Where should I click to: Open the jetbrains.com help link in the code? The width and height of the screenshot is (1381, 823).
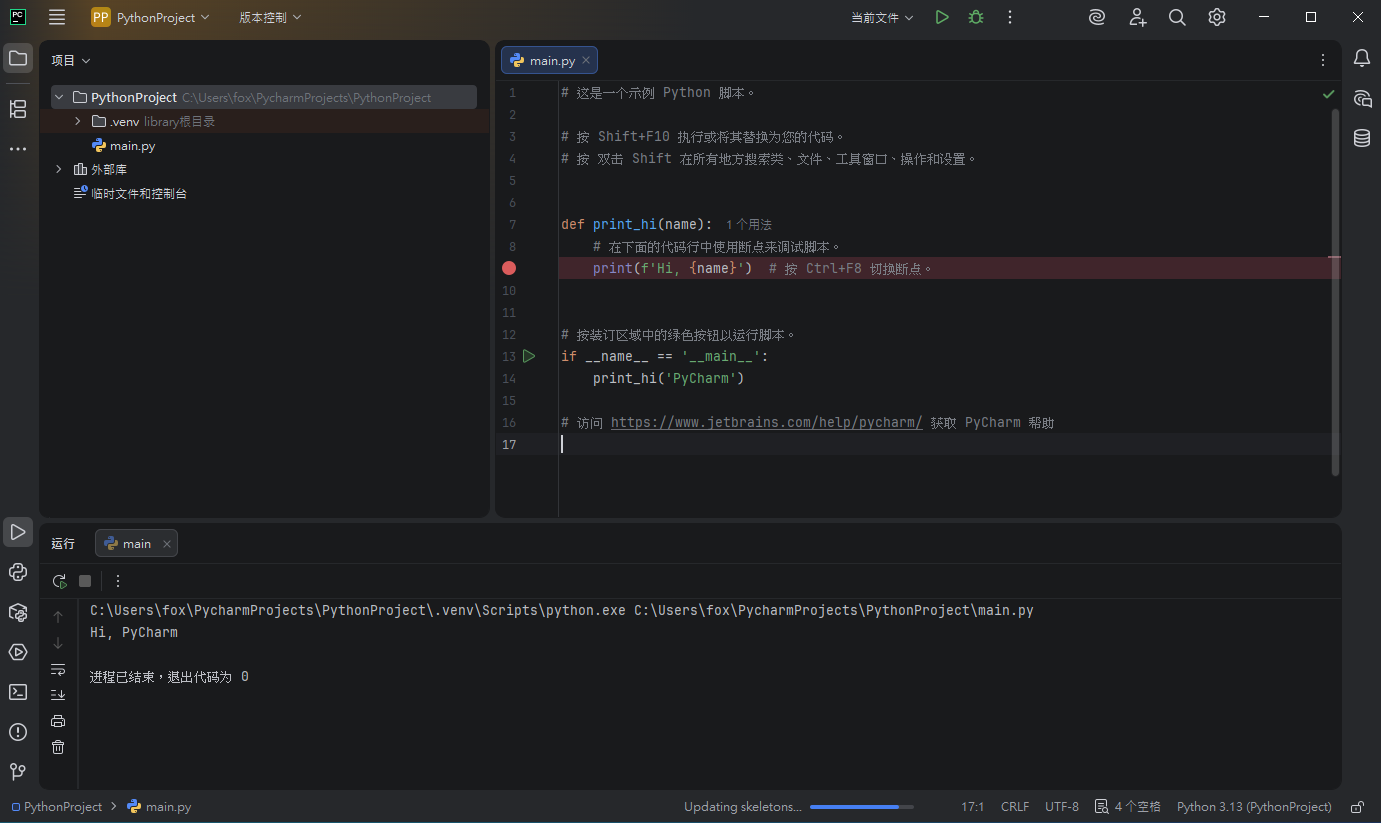click(766, 423)
